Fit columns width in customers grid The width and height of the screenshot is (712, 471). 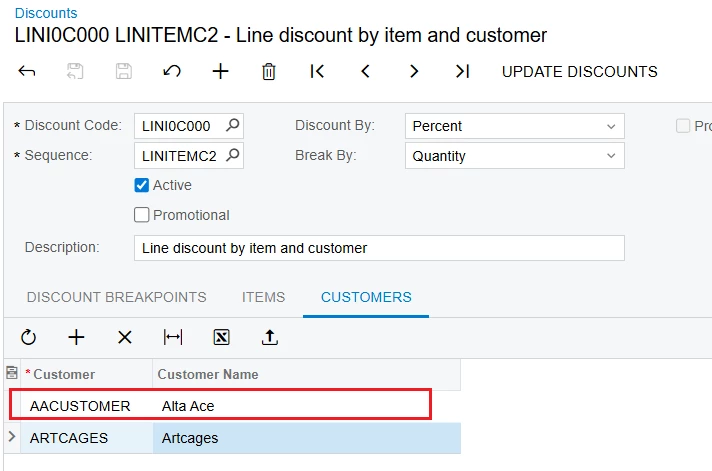click(x=173, y=338)
